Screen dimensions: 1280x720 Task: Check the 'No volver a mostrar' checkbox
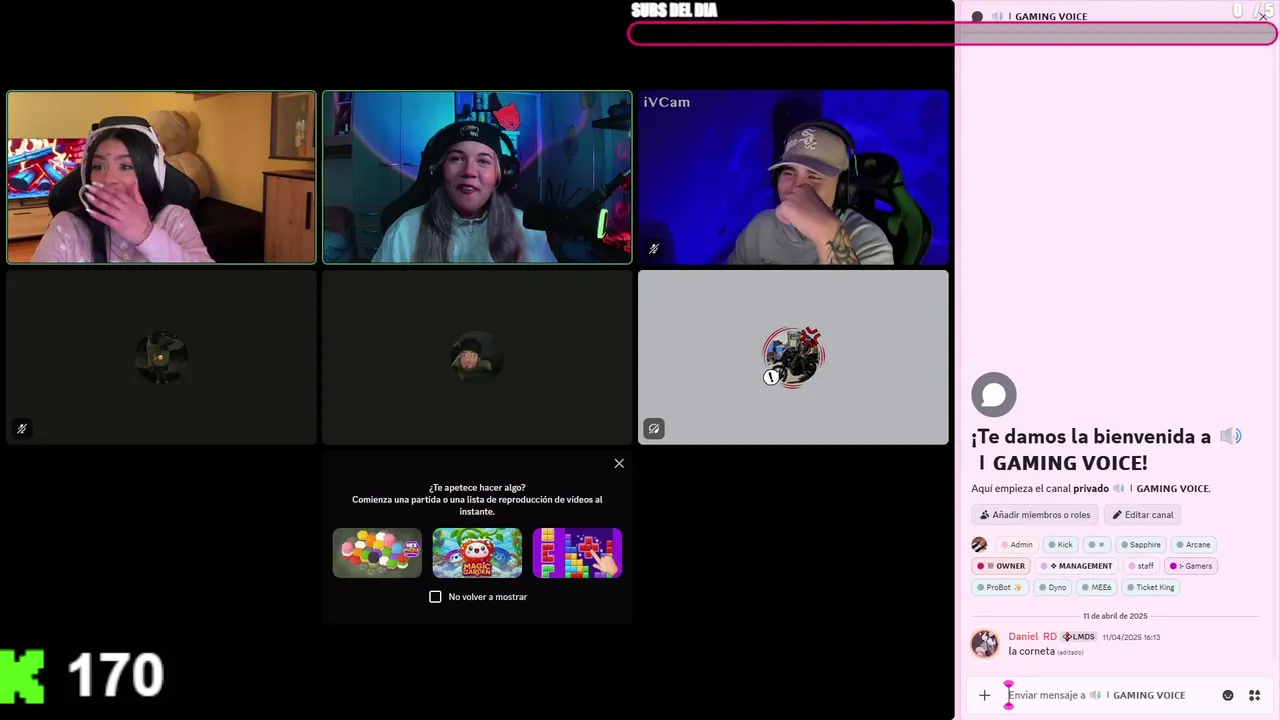coord(435,597)
